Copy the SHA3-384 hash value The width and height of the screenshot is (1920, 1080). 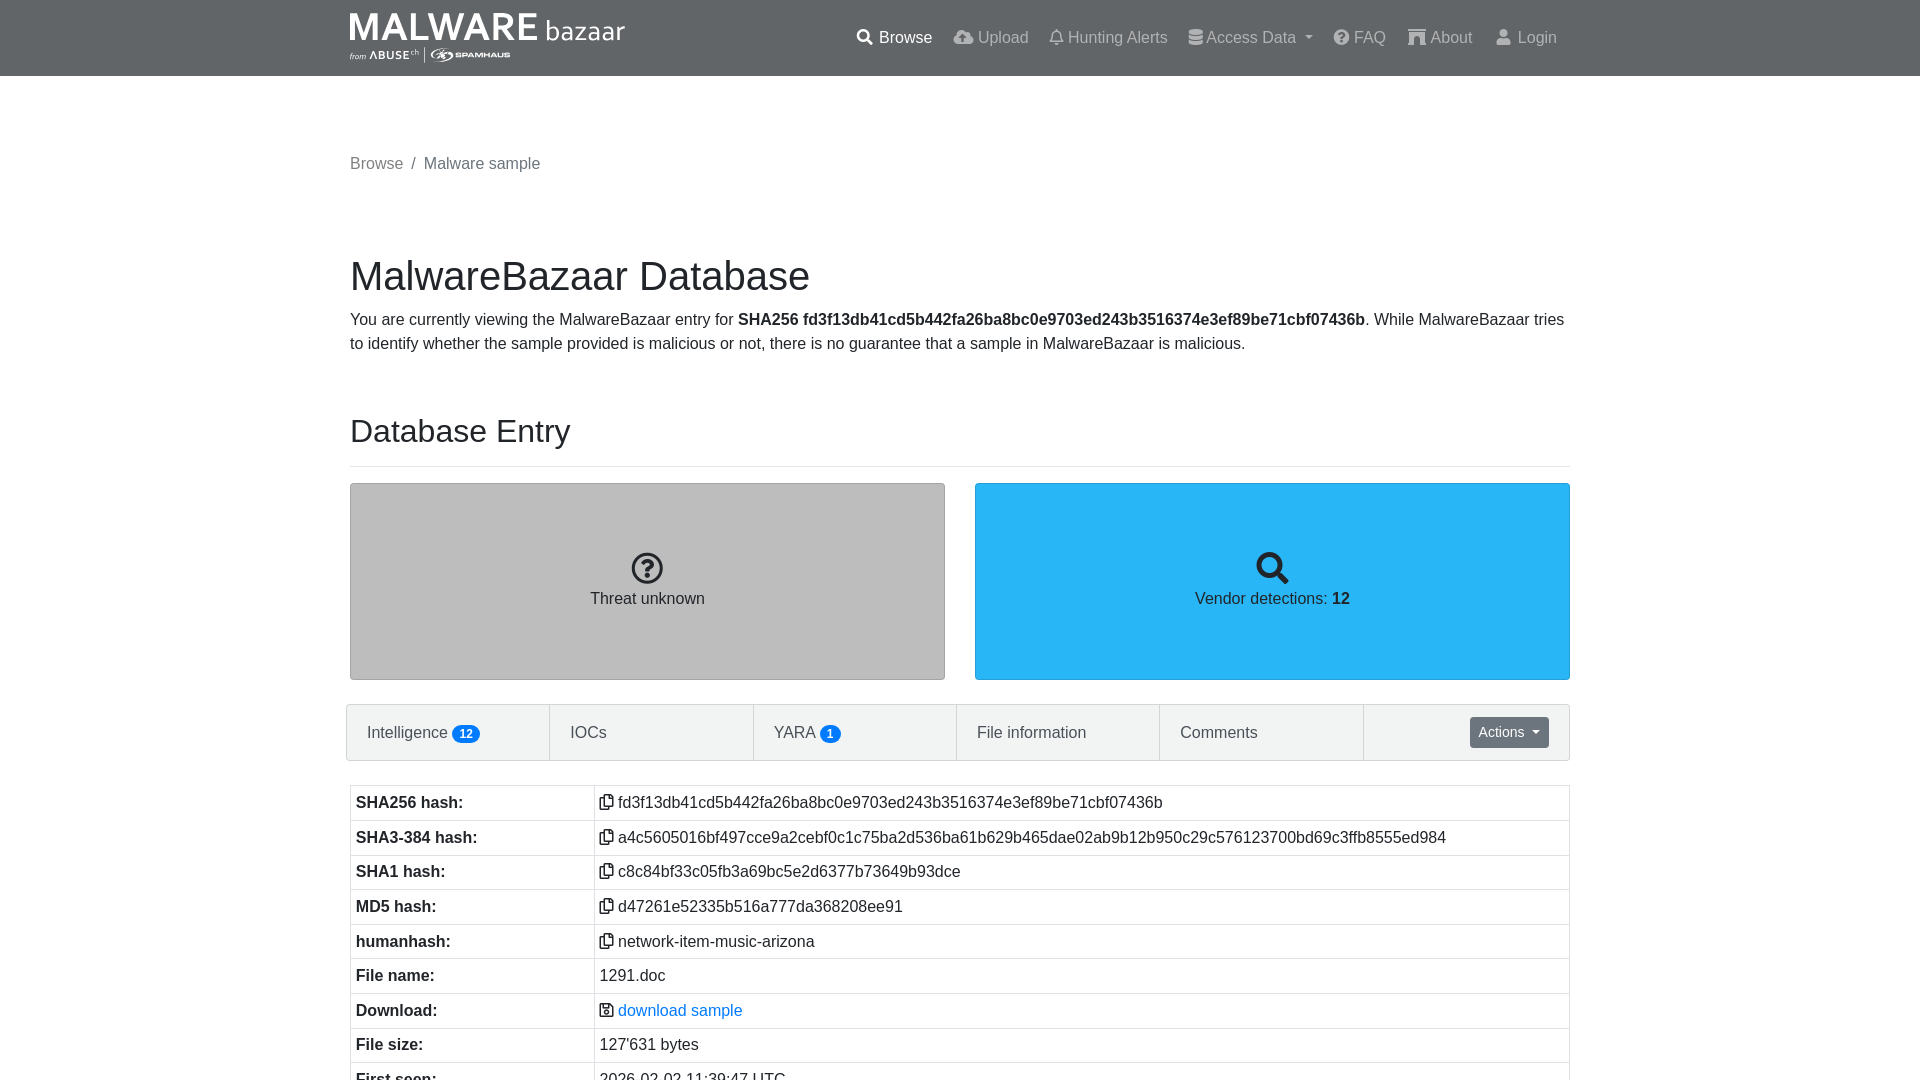pyautogui.click(x=607, y=837)
